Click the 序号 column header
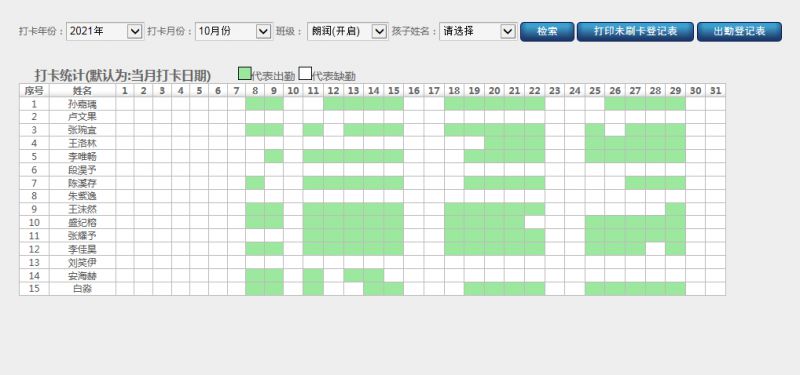 click(x=34, y=90)
